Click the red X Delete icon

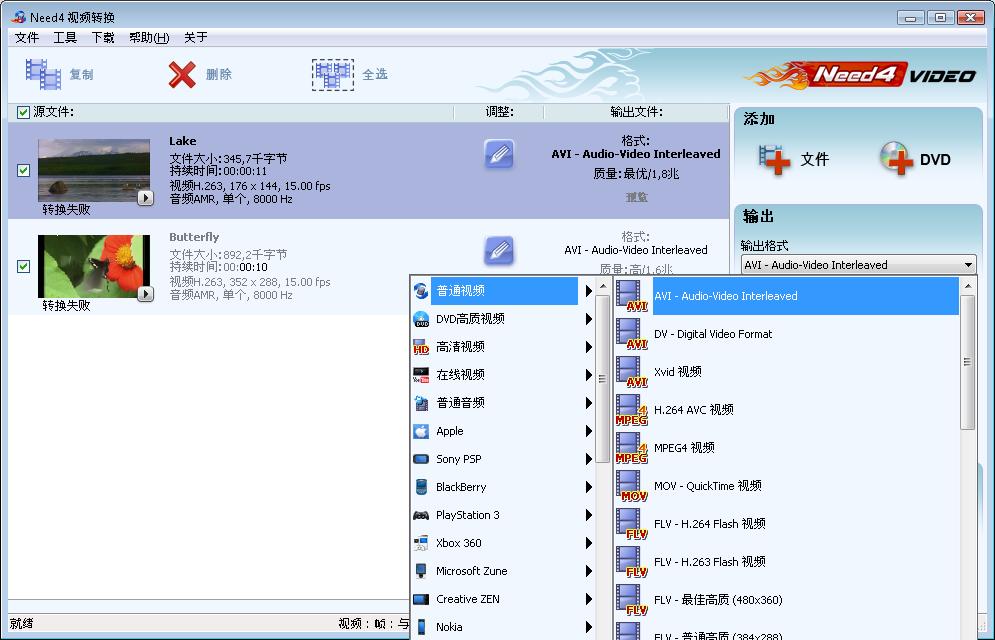click(x=182, y=74)
